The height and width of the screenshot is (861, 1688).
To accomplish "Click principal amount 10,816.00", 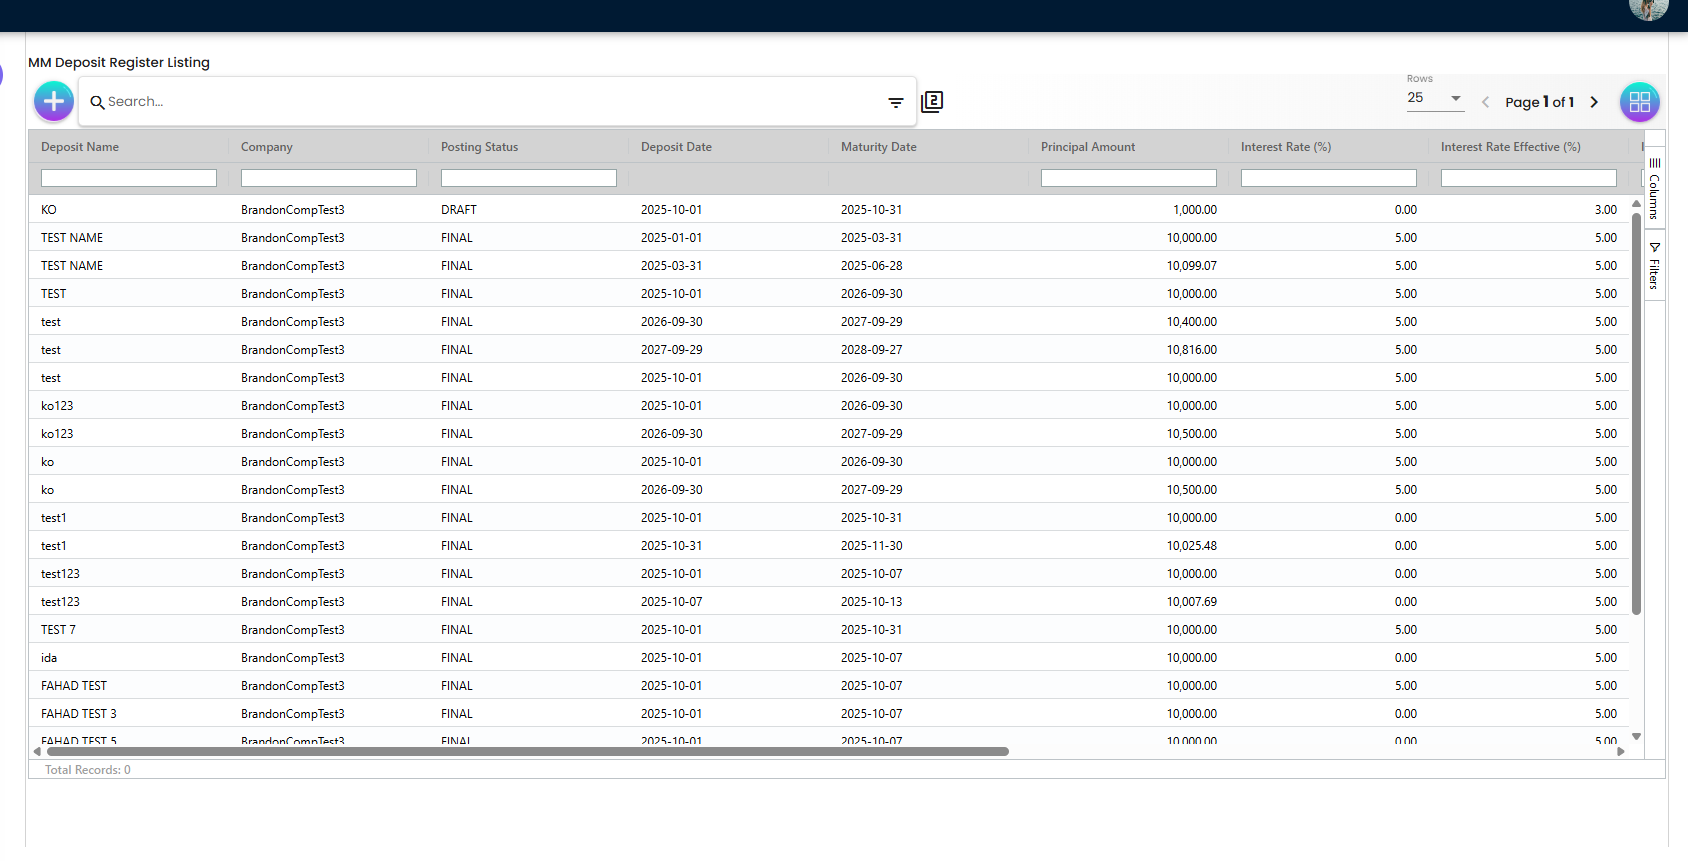I will (1192, 350).
